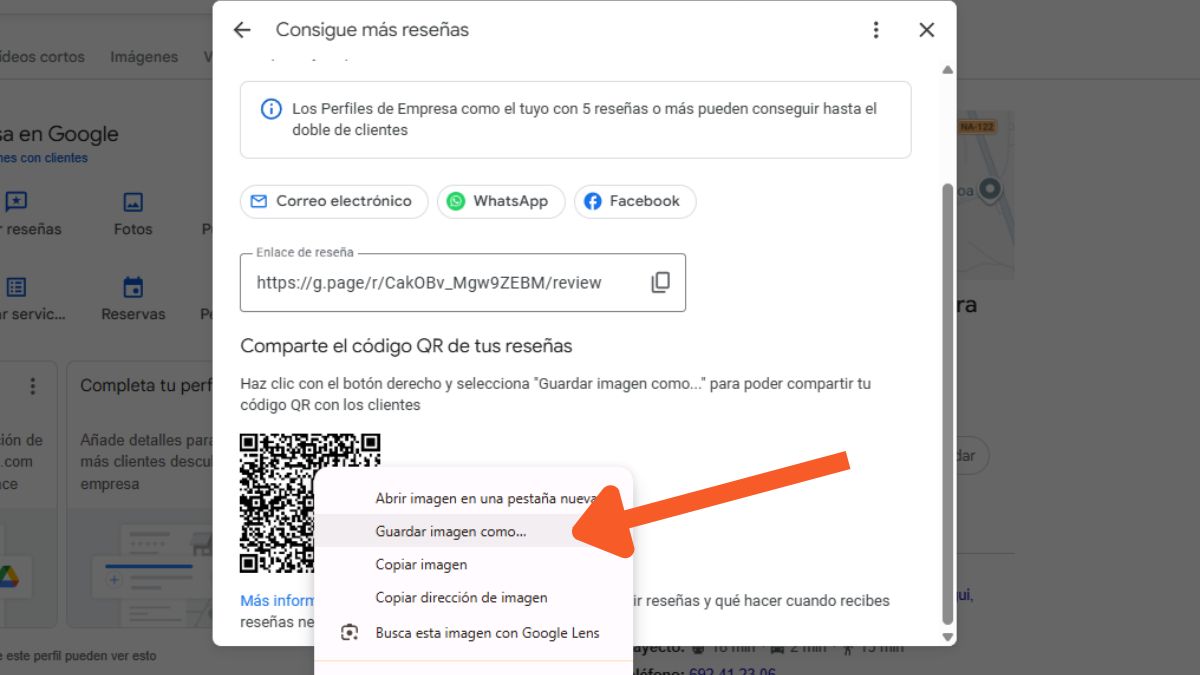Select Guardar imagen como... menu entry

pyautogui.click(x=450, y=532)
